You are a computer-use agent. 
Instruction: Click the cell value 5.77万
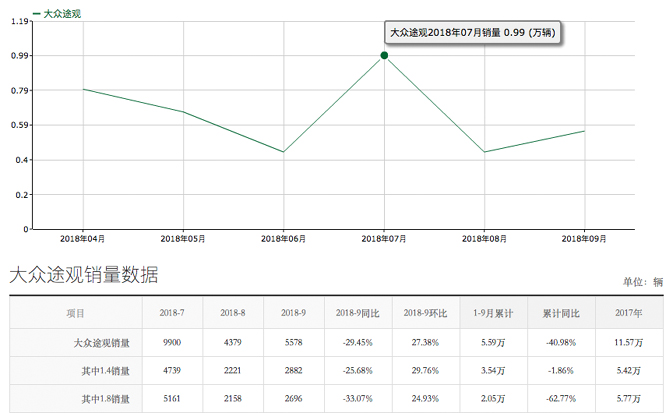coord(629,399)
